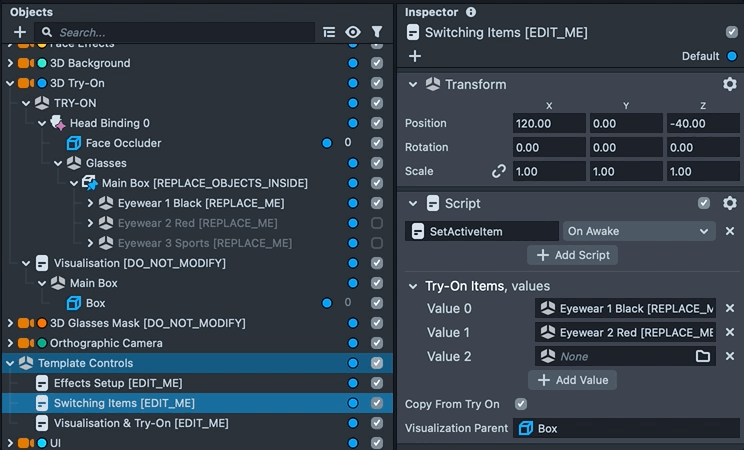Open Script component gear settings
Viewport: 744px width, 450px height.
click(x=729, y=203)
